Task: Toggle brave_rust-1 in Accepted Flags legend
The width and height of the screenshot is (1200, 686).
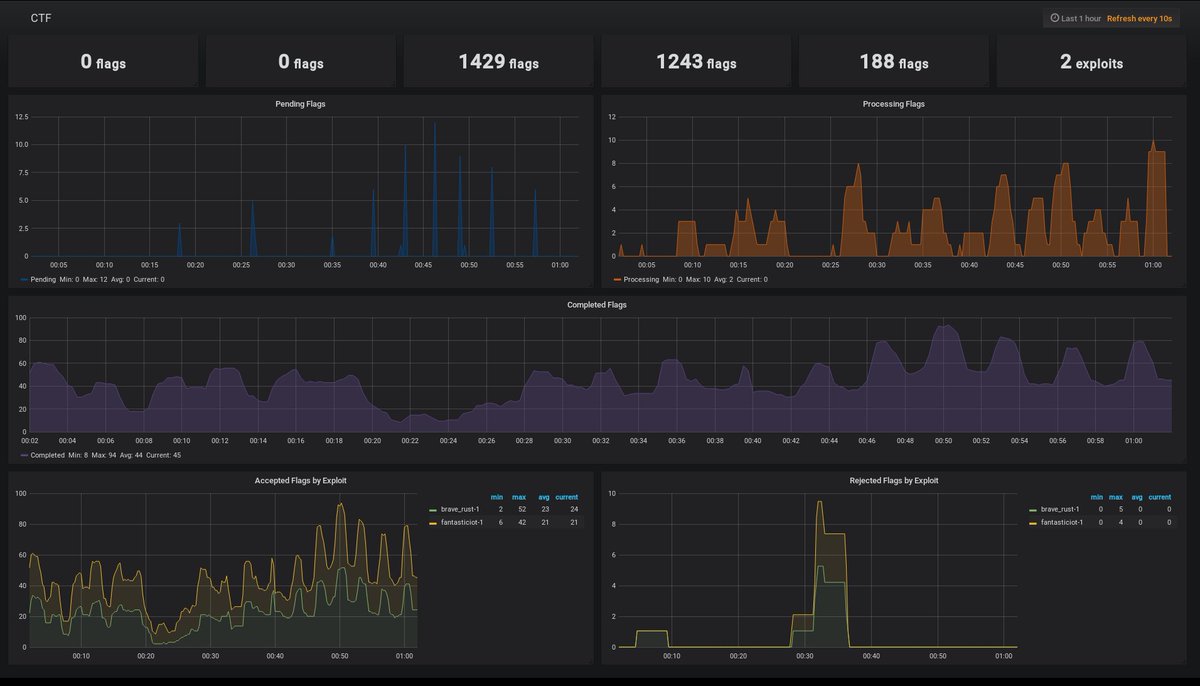Action: coord(460,510)
